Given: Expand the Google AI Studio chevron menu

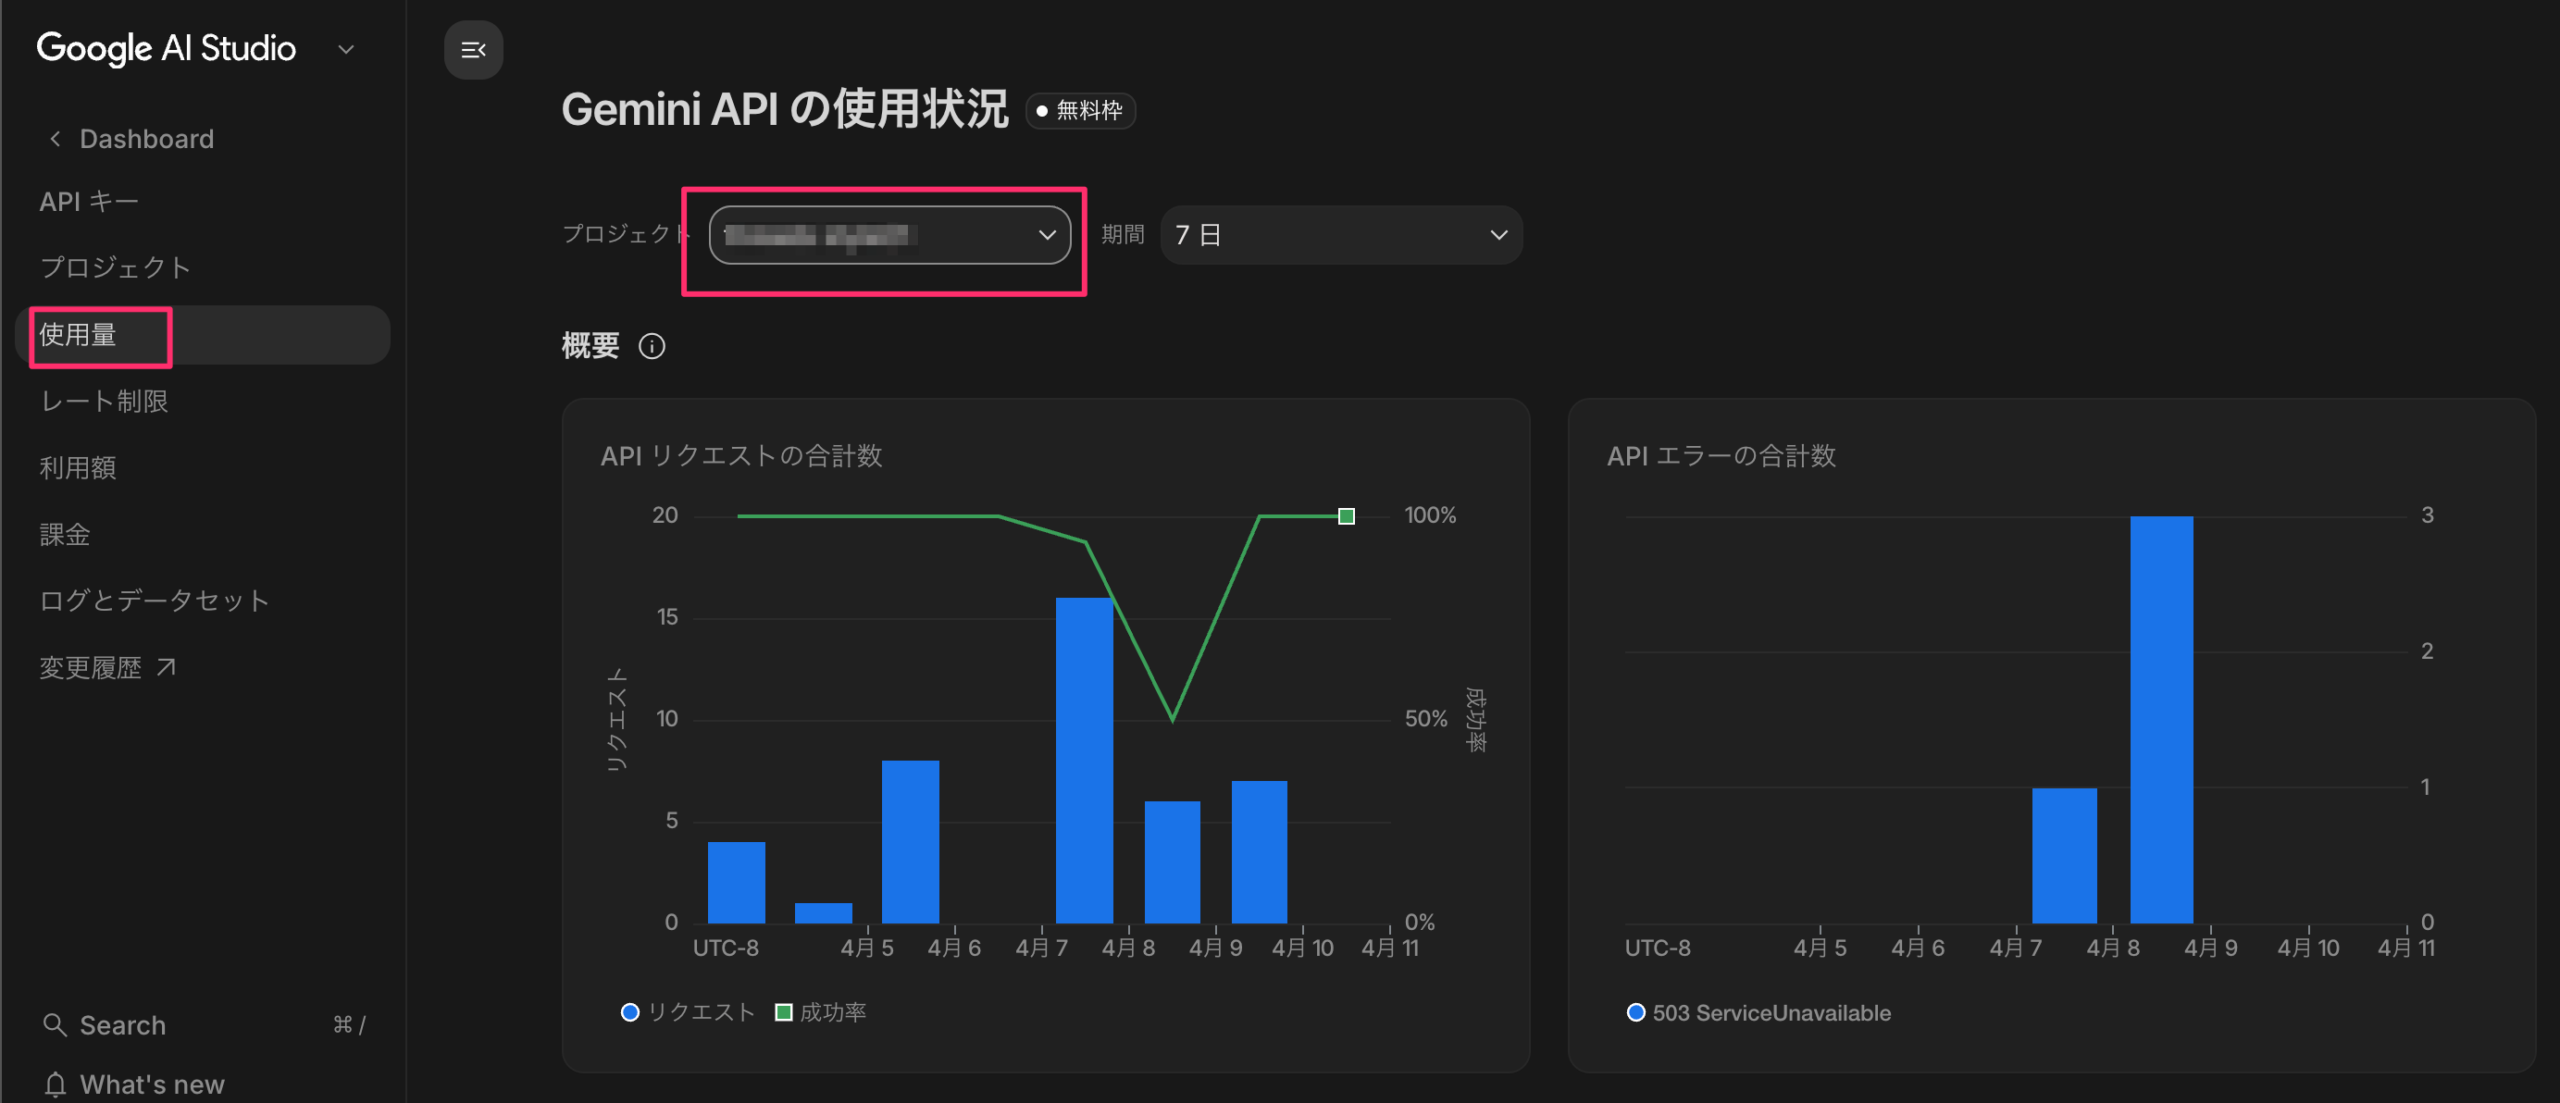Looking at the screenshot, I should coord(346,49).
